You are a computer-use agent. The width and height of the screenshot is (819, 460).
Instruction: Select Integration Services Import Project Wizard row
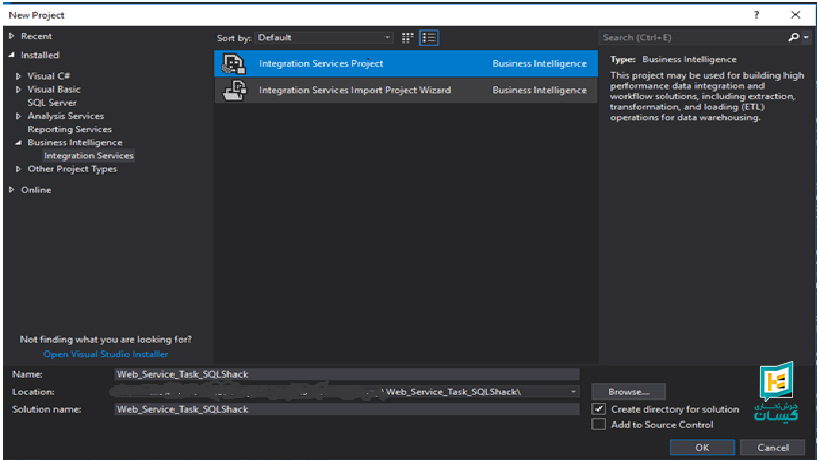406,90
